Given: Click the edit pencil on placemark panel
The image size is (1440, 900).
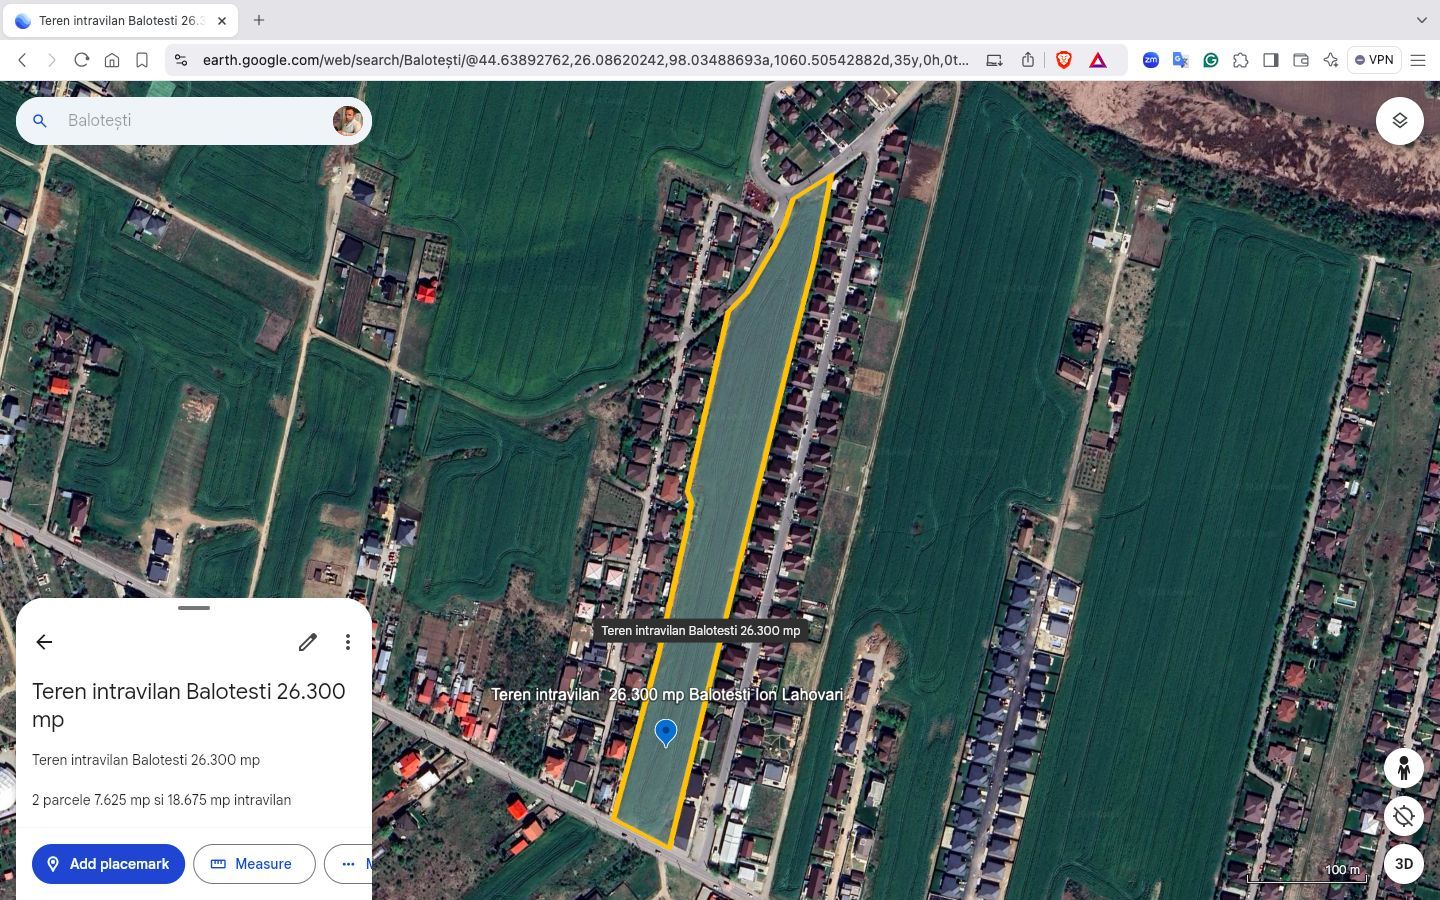Looking at the screenshot, I should [x=307, y=642].
